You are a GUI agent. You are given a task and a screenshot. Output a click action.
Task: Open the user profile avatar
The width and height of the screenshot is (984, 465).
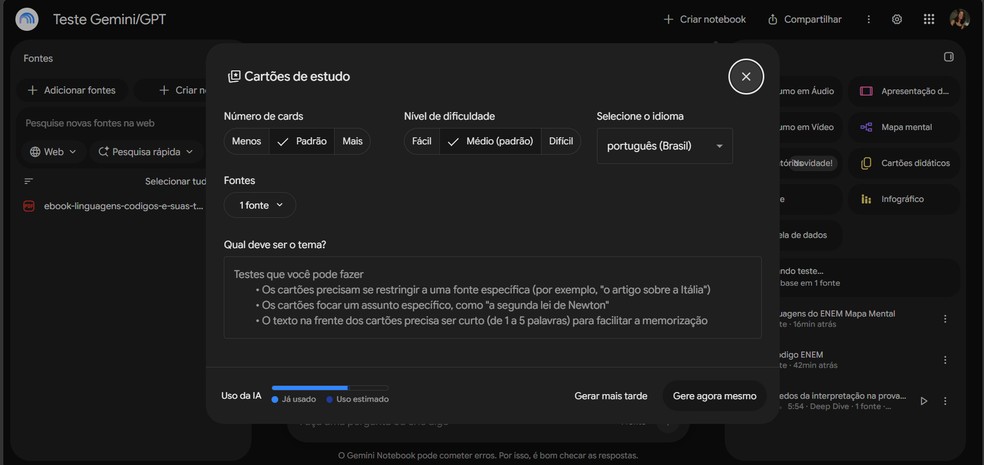tap(960, 19)
